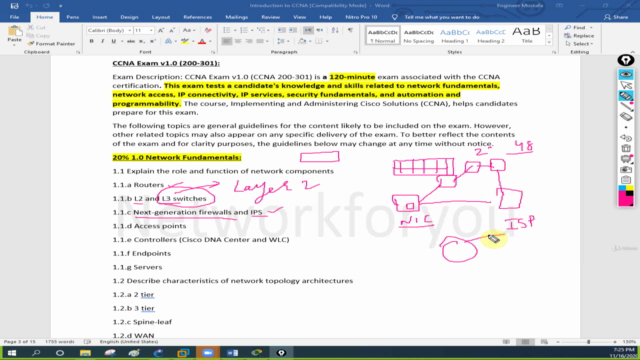Adjust the zoom slider handle
The height and width of the screenshot is (360, 640).
[x=589, y=342]
